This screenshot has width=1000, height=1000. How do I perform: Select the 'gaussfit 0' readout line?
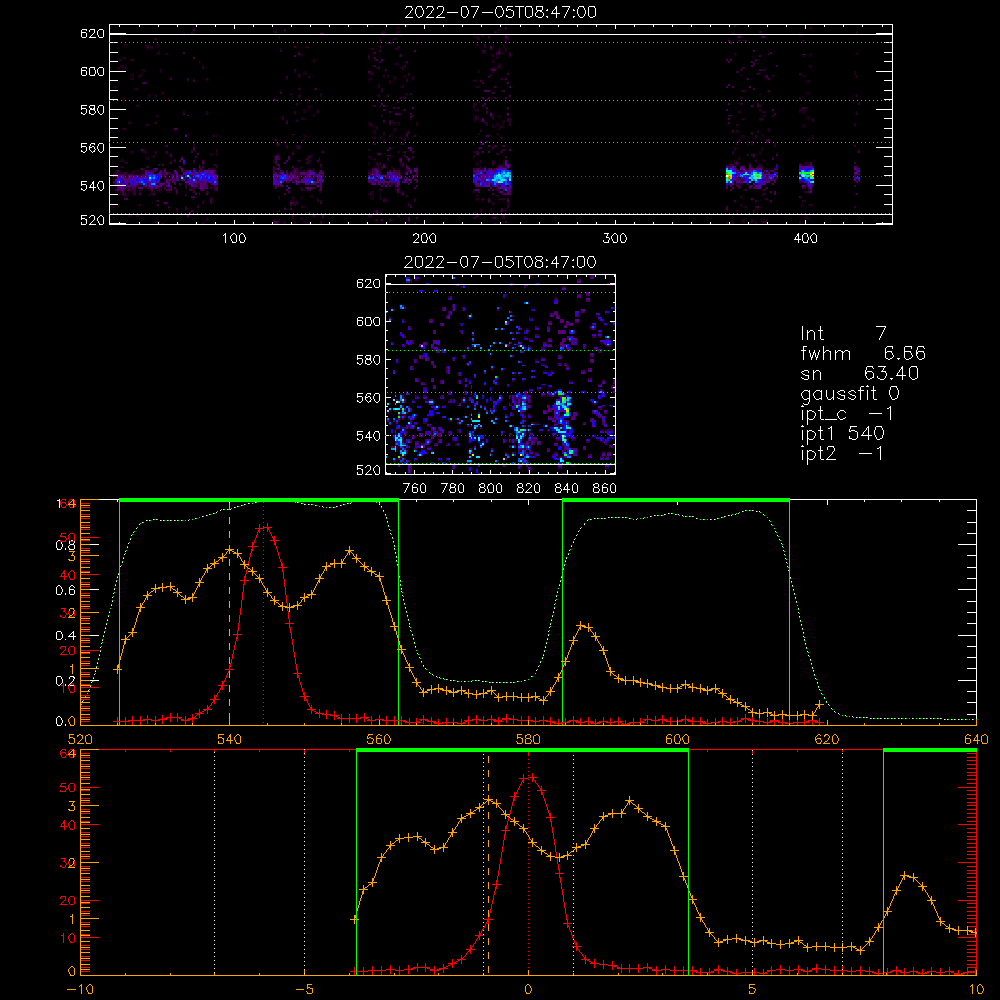(x=850, y=393)
